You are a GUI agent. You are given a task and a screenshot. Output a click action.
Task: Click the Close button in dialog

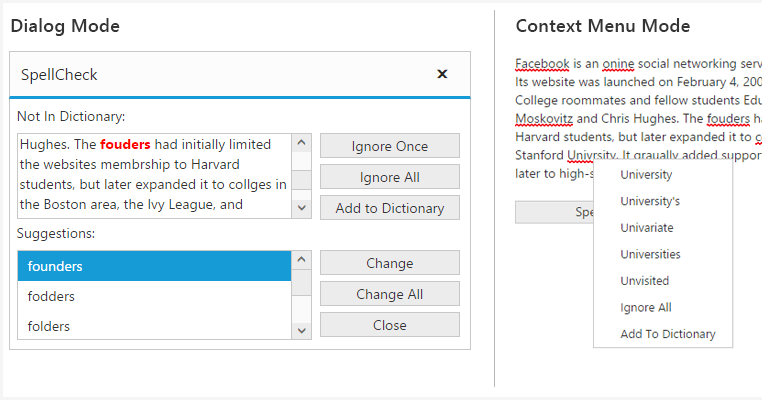(x=389, y=325)
